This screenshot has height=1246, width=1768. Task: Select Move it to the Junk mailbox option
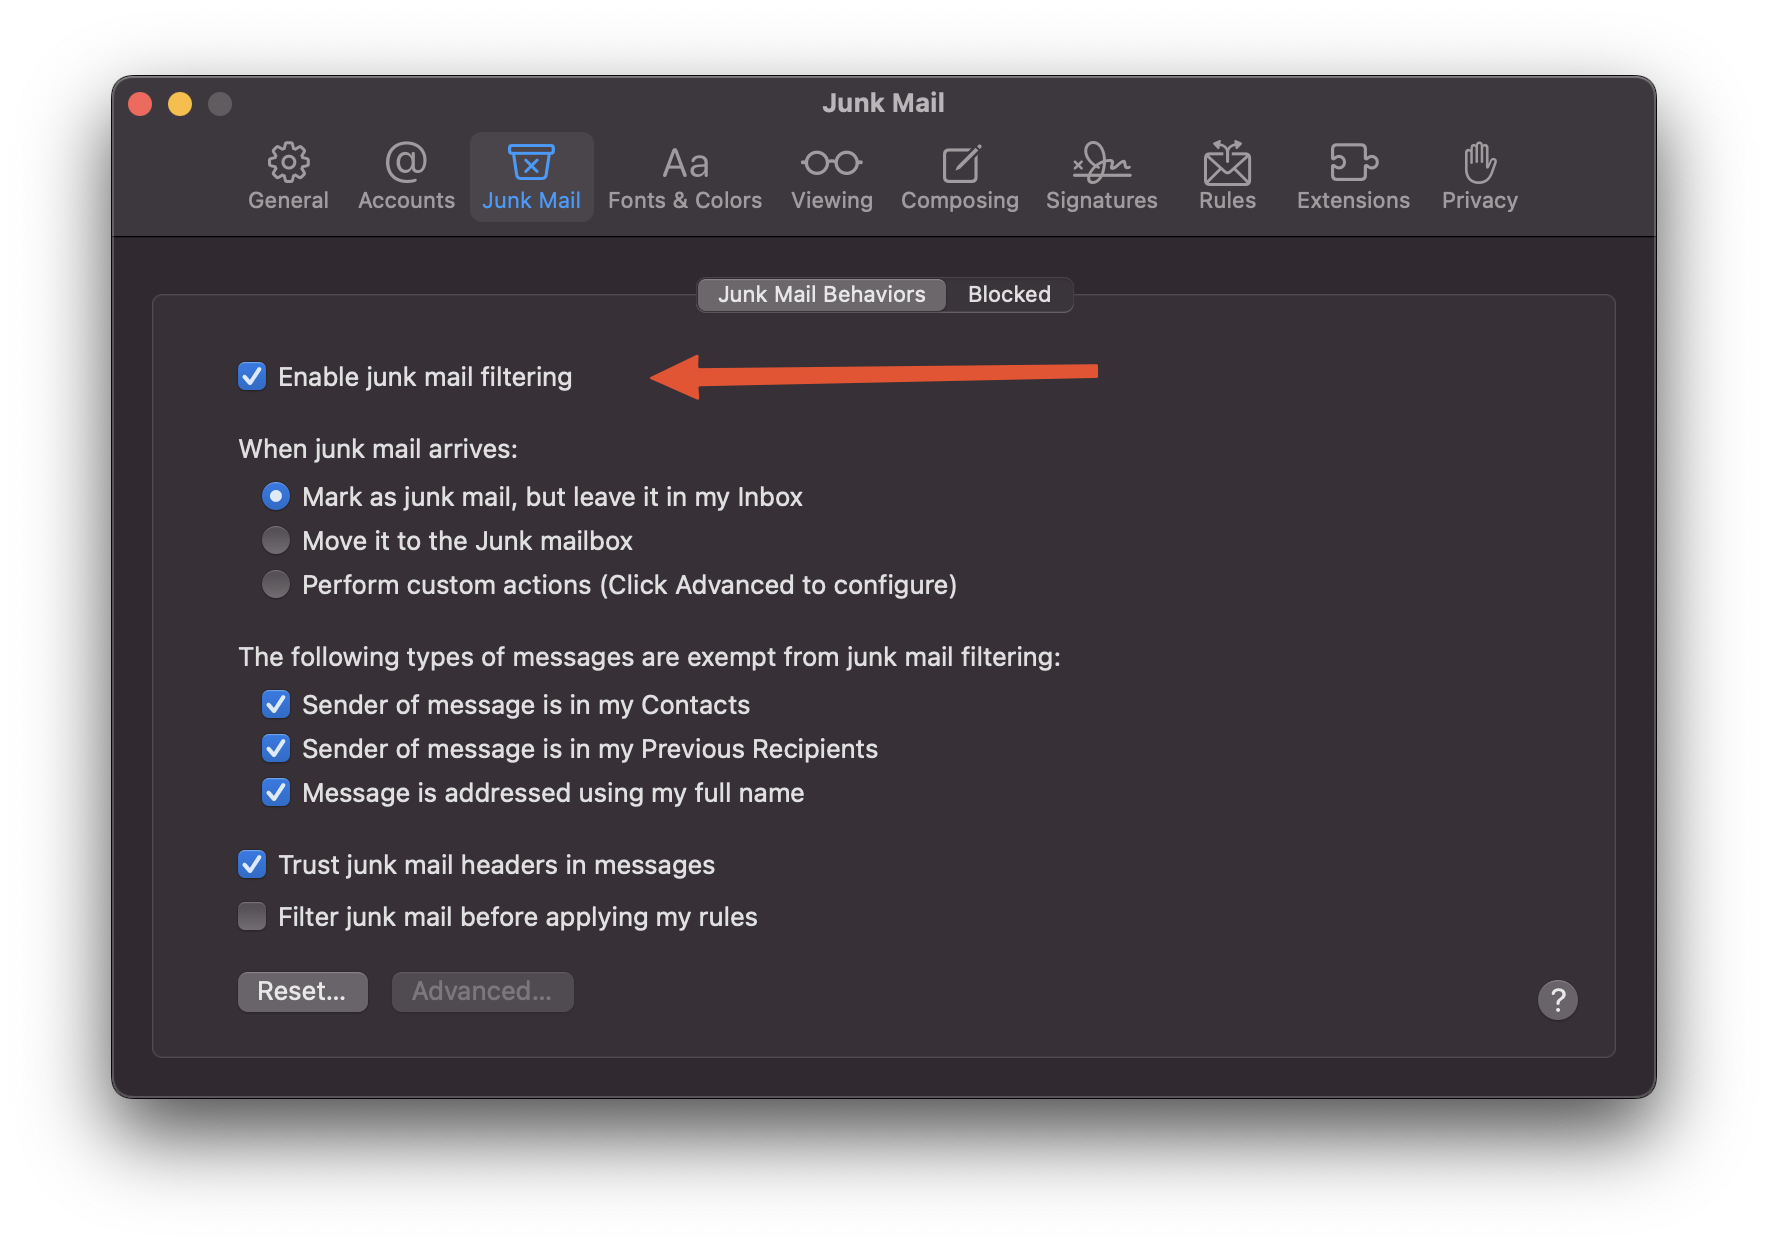[276, 541]
